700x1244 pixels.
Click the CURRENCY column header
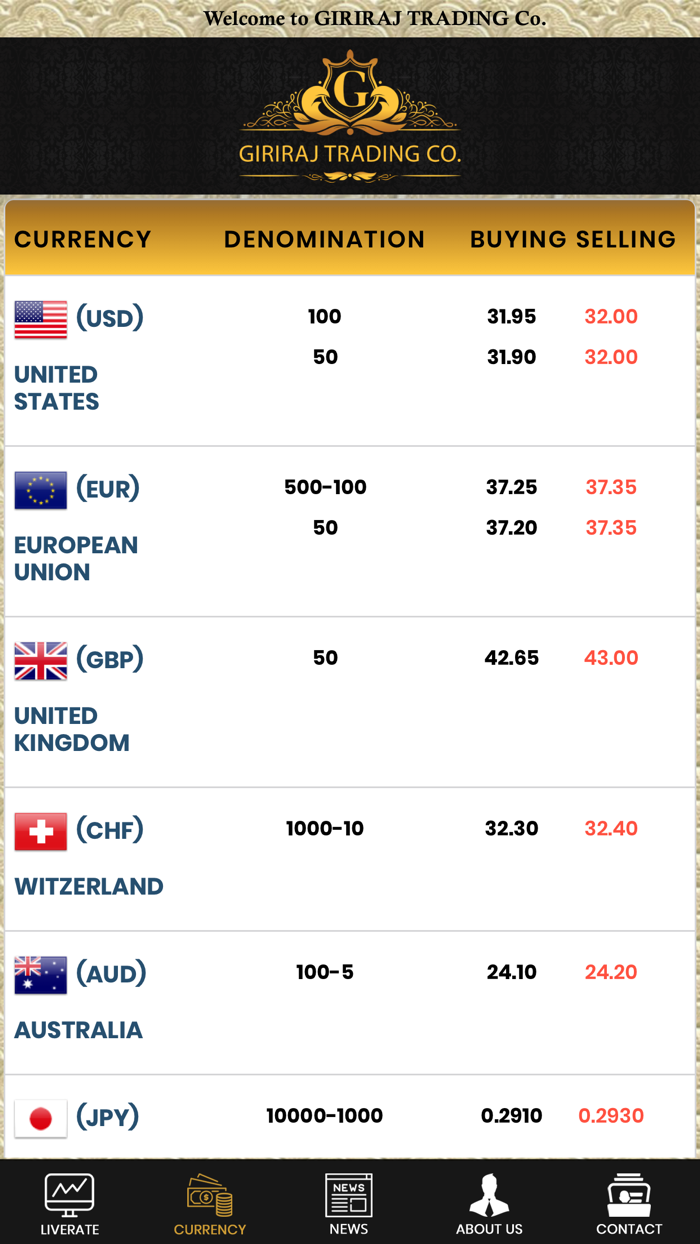83,240
